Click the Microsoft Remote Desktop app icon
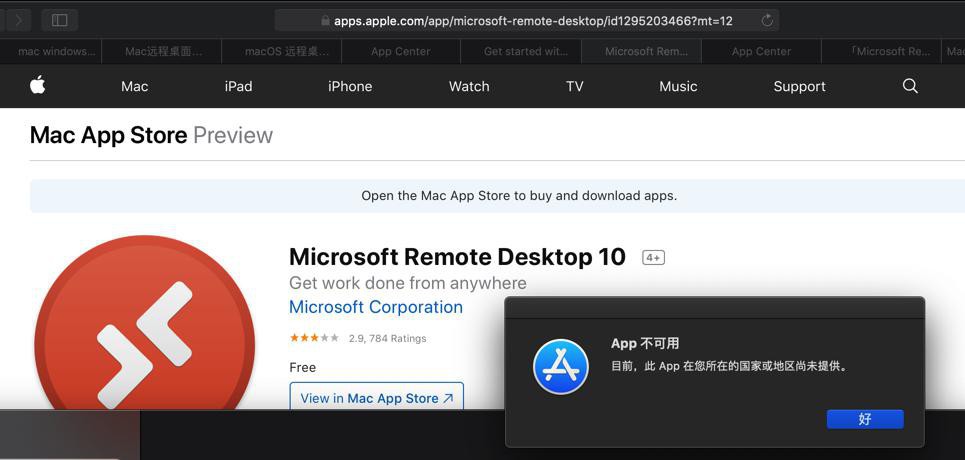965x460 pixels. (x=145, y=323)
